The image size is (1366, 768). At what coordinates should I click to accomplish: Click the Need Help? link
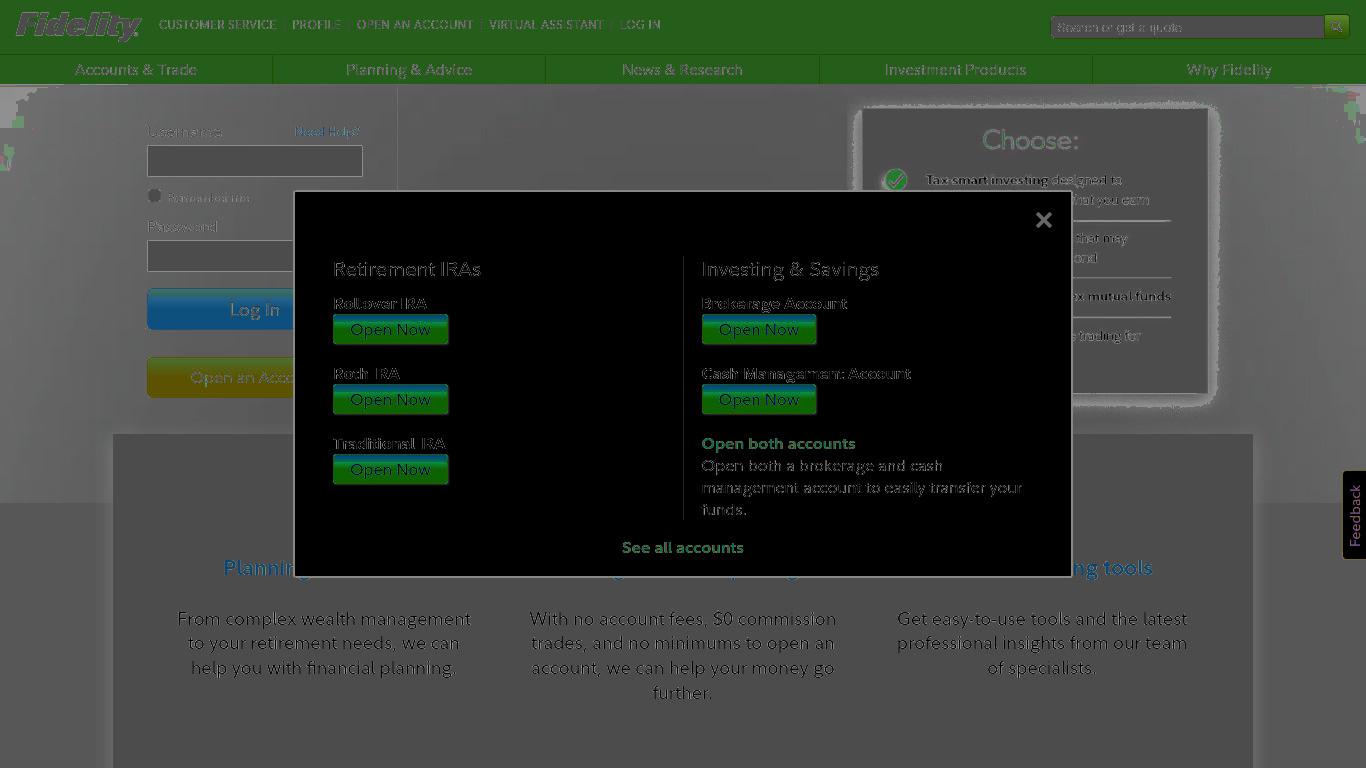click(327, 132)
